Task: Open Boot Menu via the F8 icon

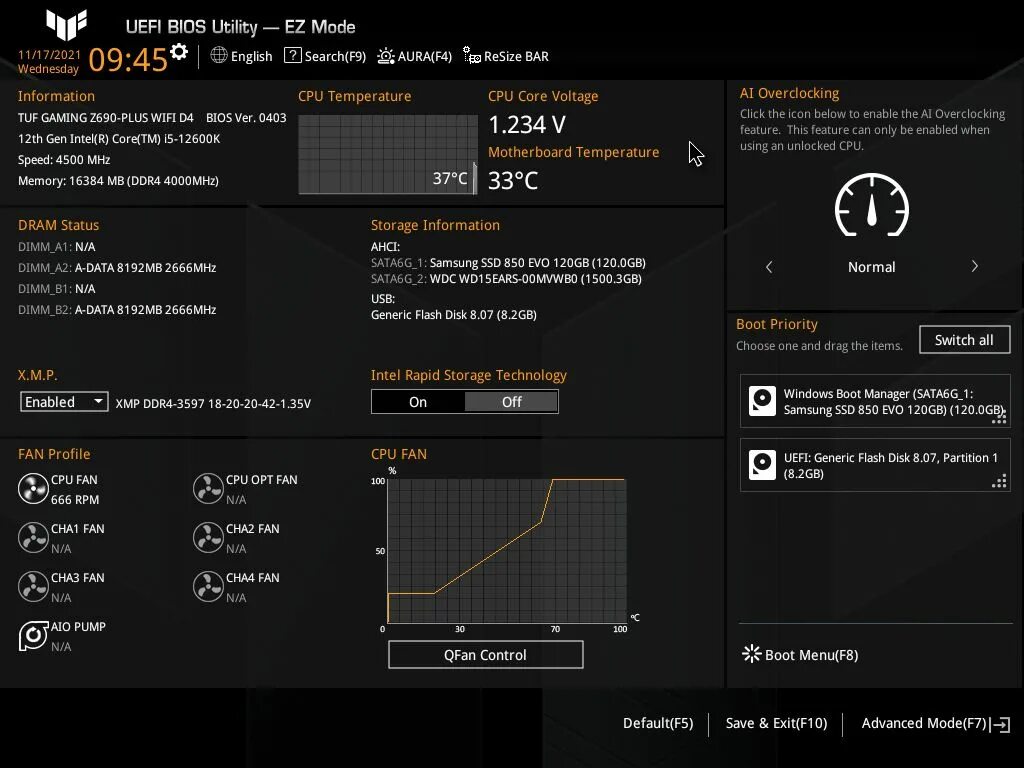Action: click(x=751, y=654)
